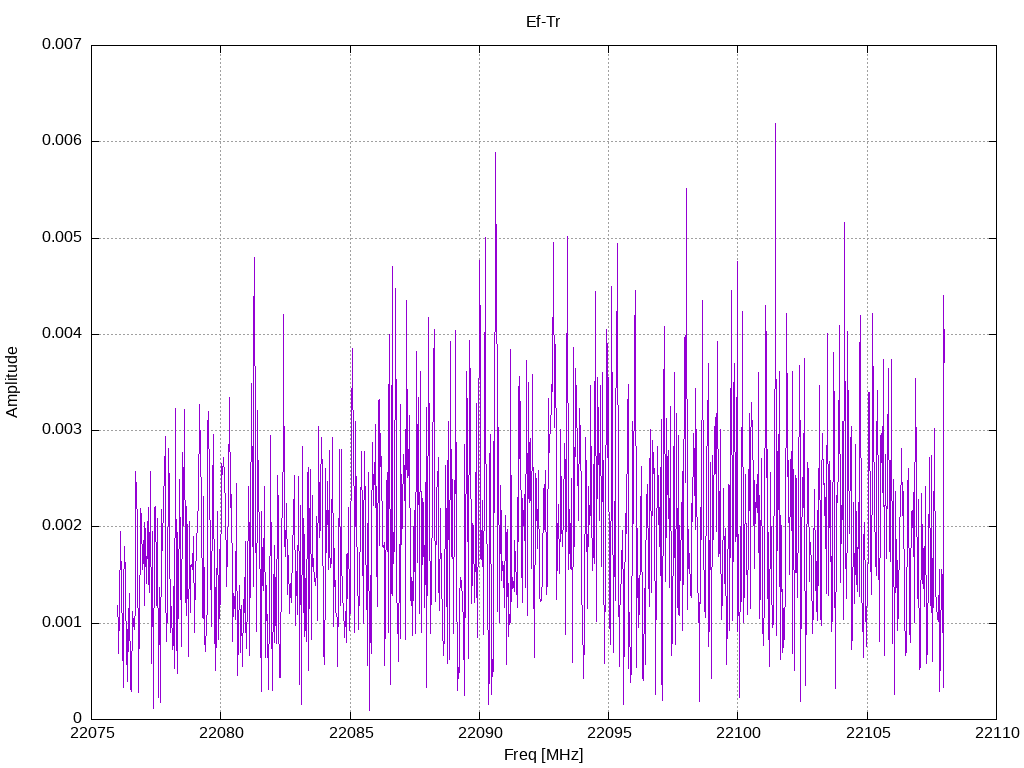Click the 22075 x-axis tick label
The image size is (1024, 768).
(x=91, y=733)
